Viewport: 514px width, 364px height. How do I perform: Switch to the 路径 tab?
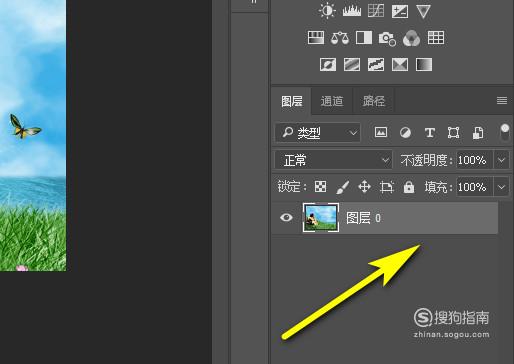click(x=374, y=101)
